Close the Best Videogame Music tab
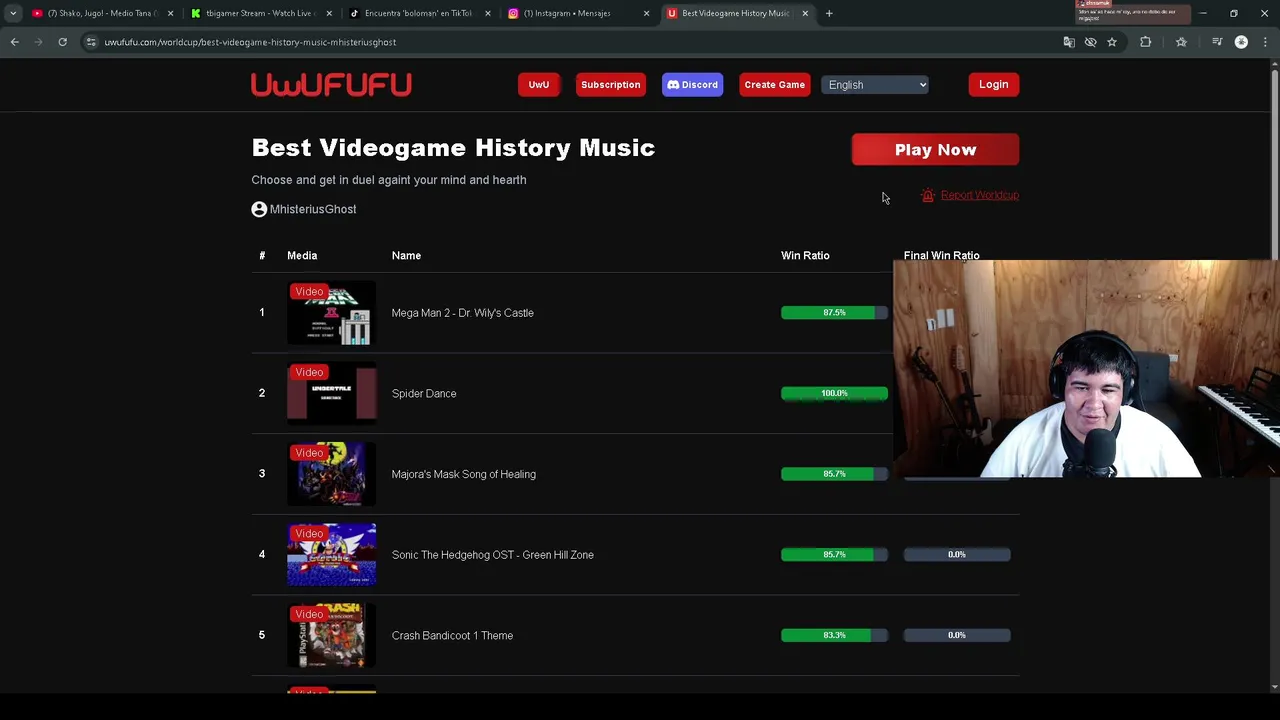 pyautogui.click(x=805, y=13)
